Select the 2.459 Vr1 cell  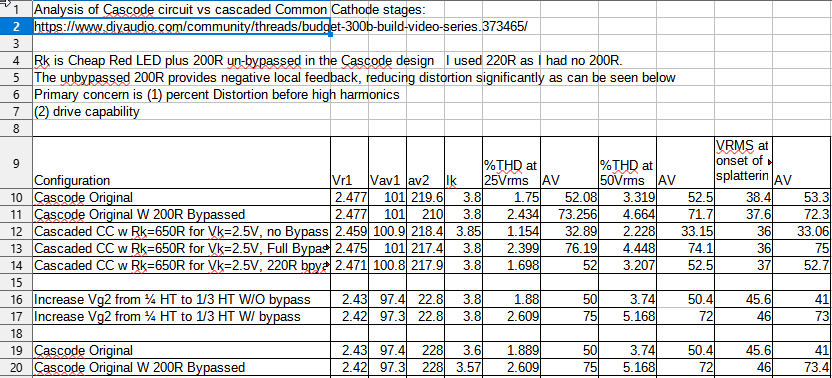(349, 231)
